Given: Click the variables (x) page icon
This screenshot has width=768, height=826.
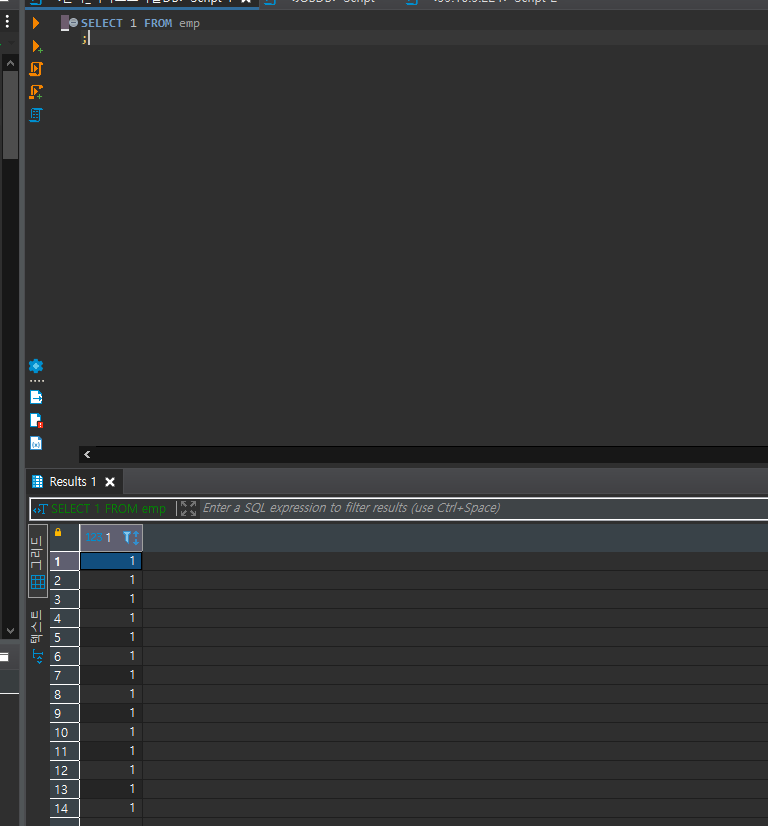Looking at the screenshot, I should coord(36,444).
